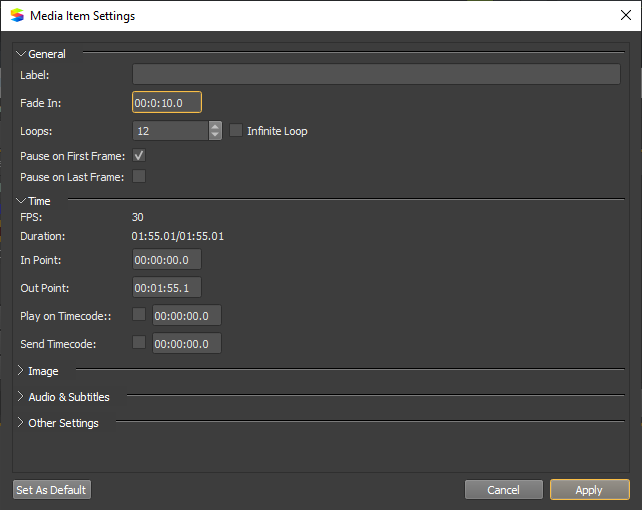This screenshot has height=510, width=642.
Task: Enable Pause on Last Frame checkbox
Action: [x=139, y=176]
